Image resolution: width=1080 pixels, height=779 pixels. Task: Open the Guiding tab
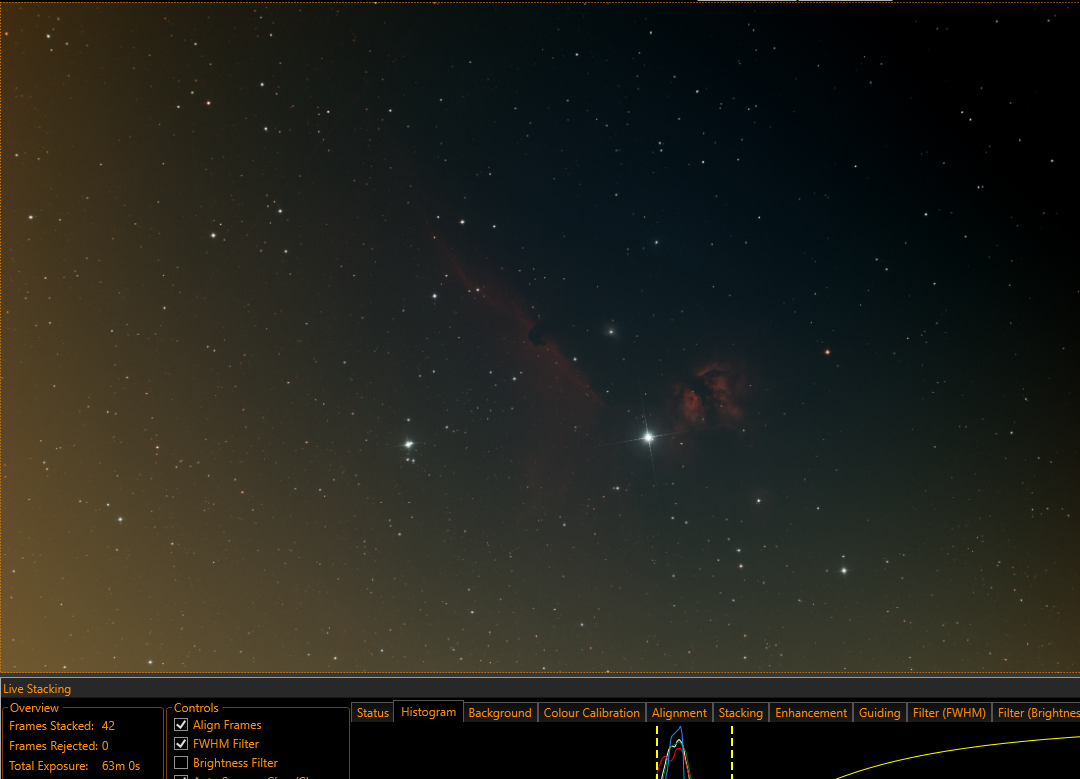pos(880,713)
